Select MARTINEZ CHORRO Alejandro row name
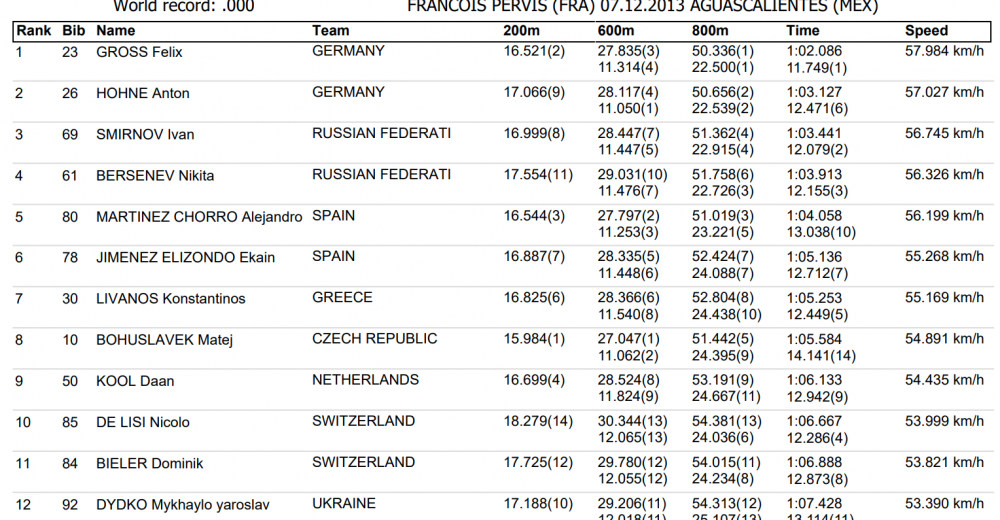The height and width of the screenshot is (520, 1000). pos(199,217)
